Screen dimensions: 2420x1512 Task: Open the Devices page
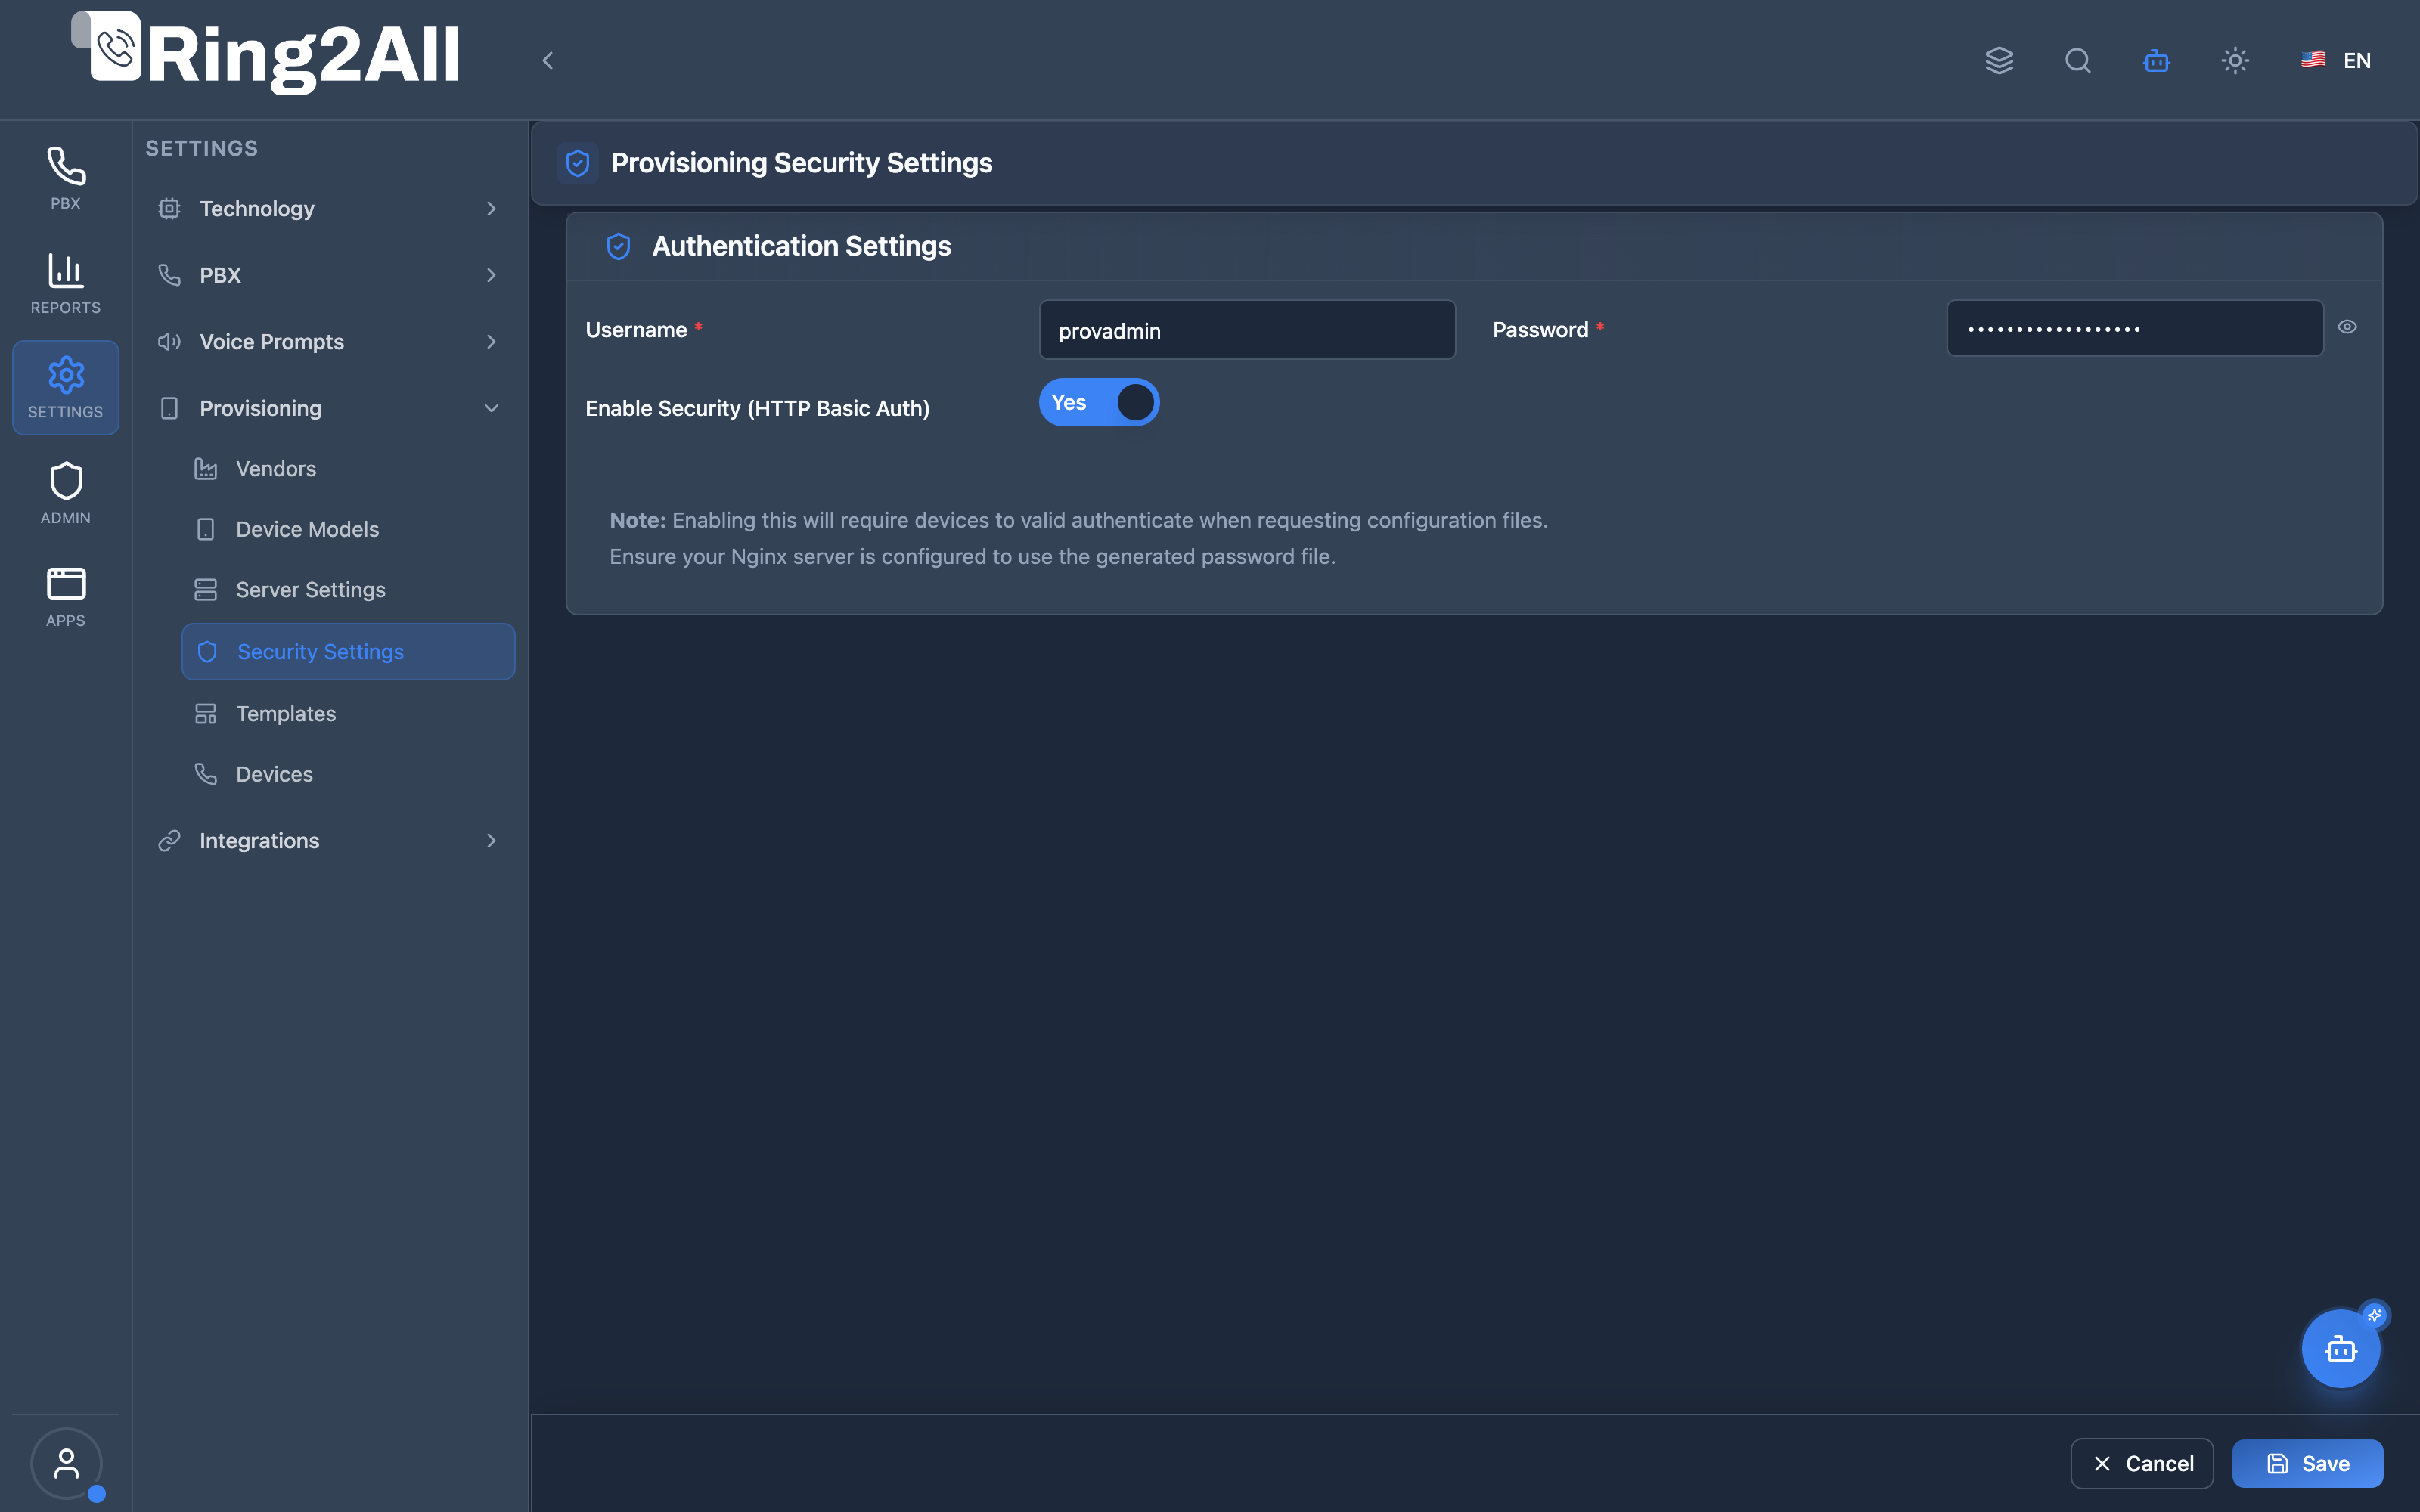point(347,774)
